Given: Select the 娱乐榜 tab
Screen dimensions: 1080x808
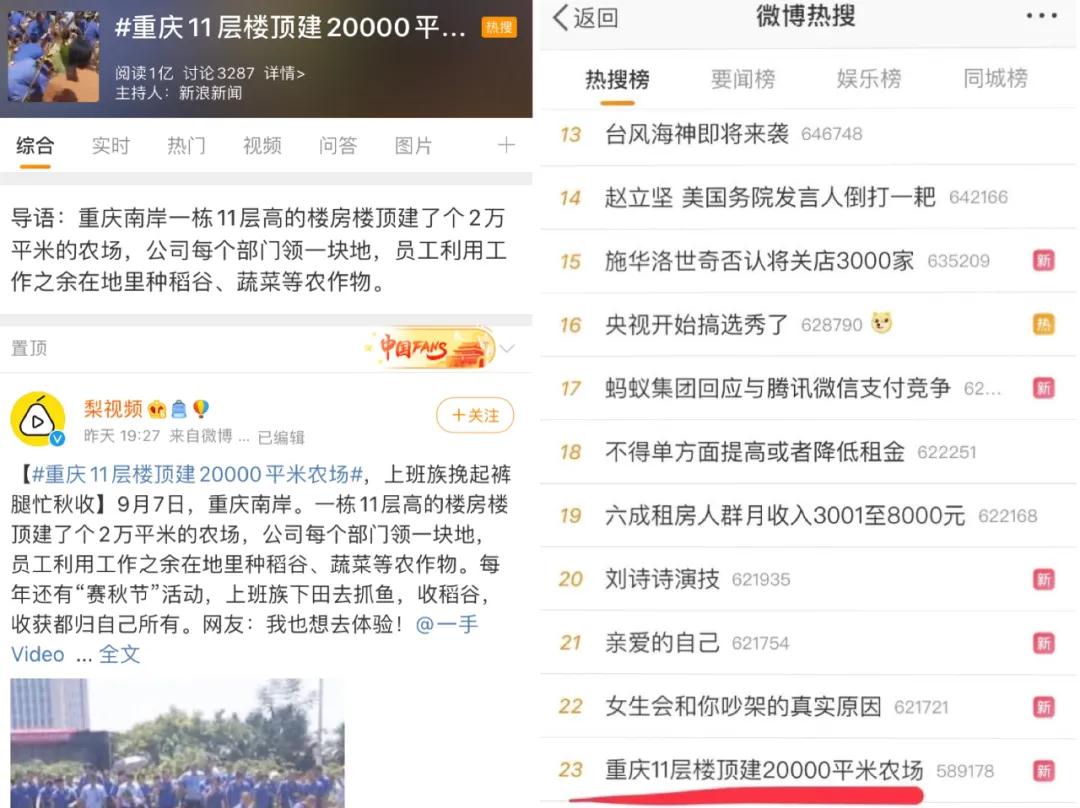Looking at the screenshot, I should click(868, 79).
